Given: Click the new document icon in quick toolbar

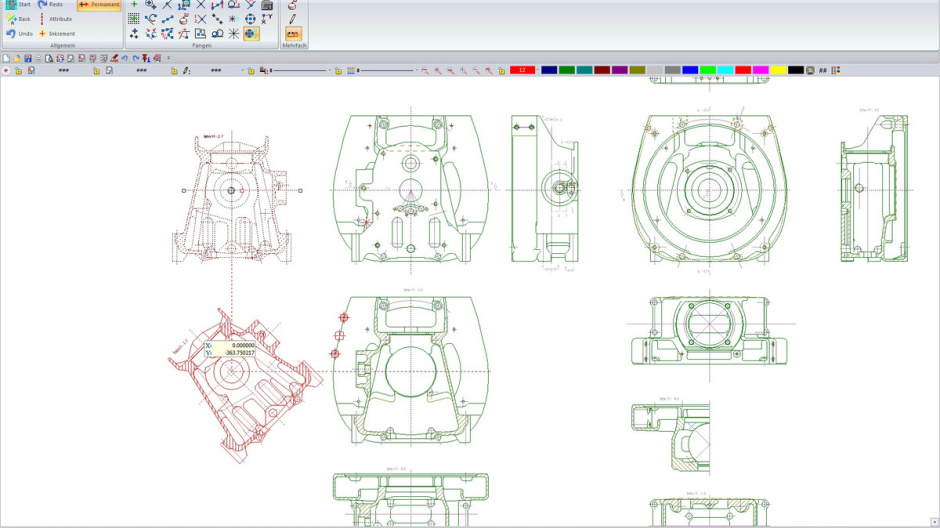Looking at the screenshot, I should click(6, 58).
